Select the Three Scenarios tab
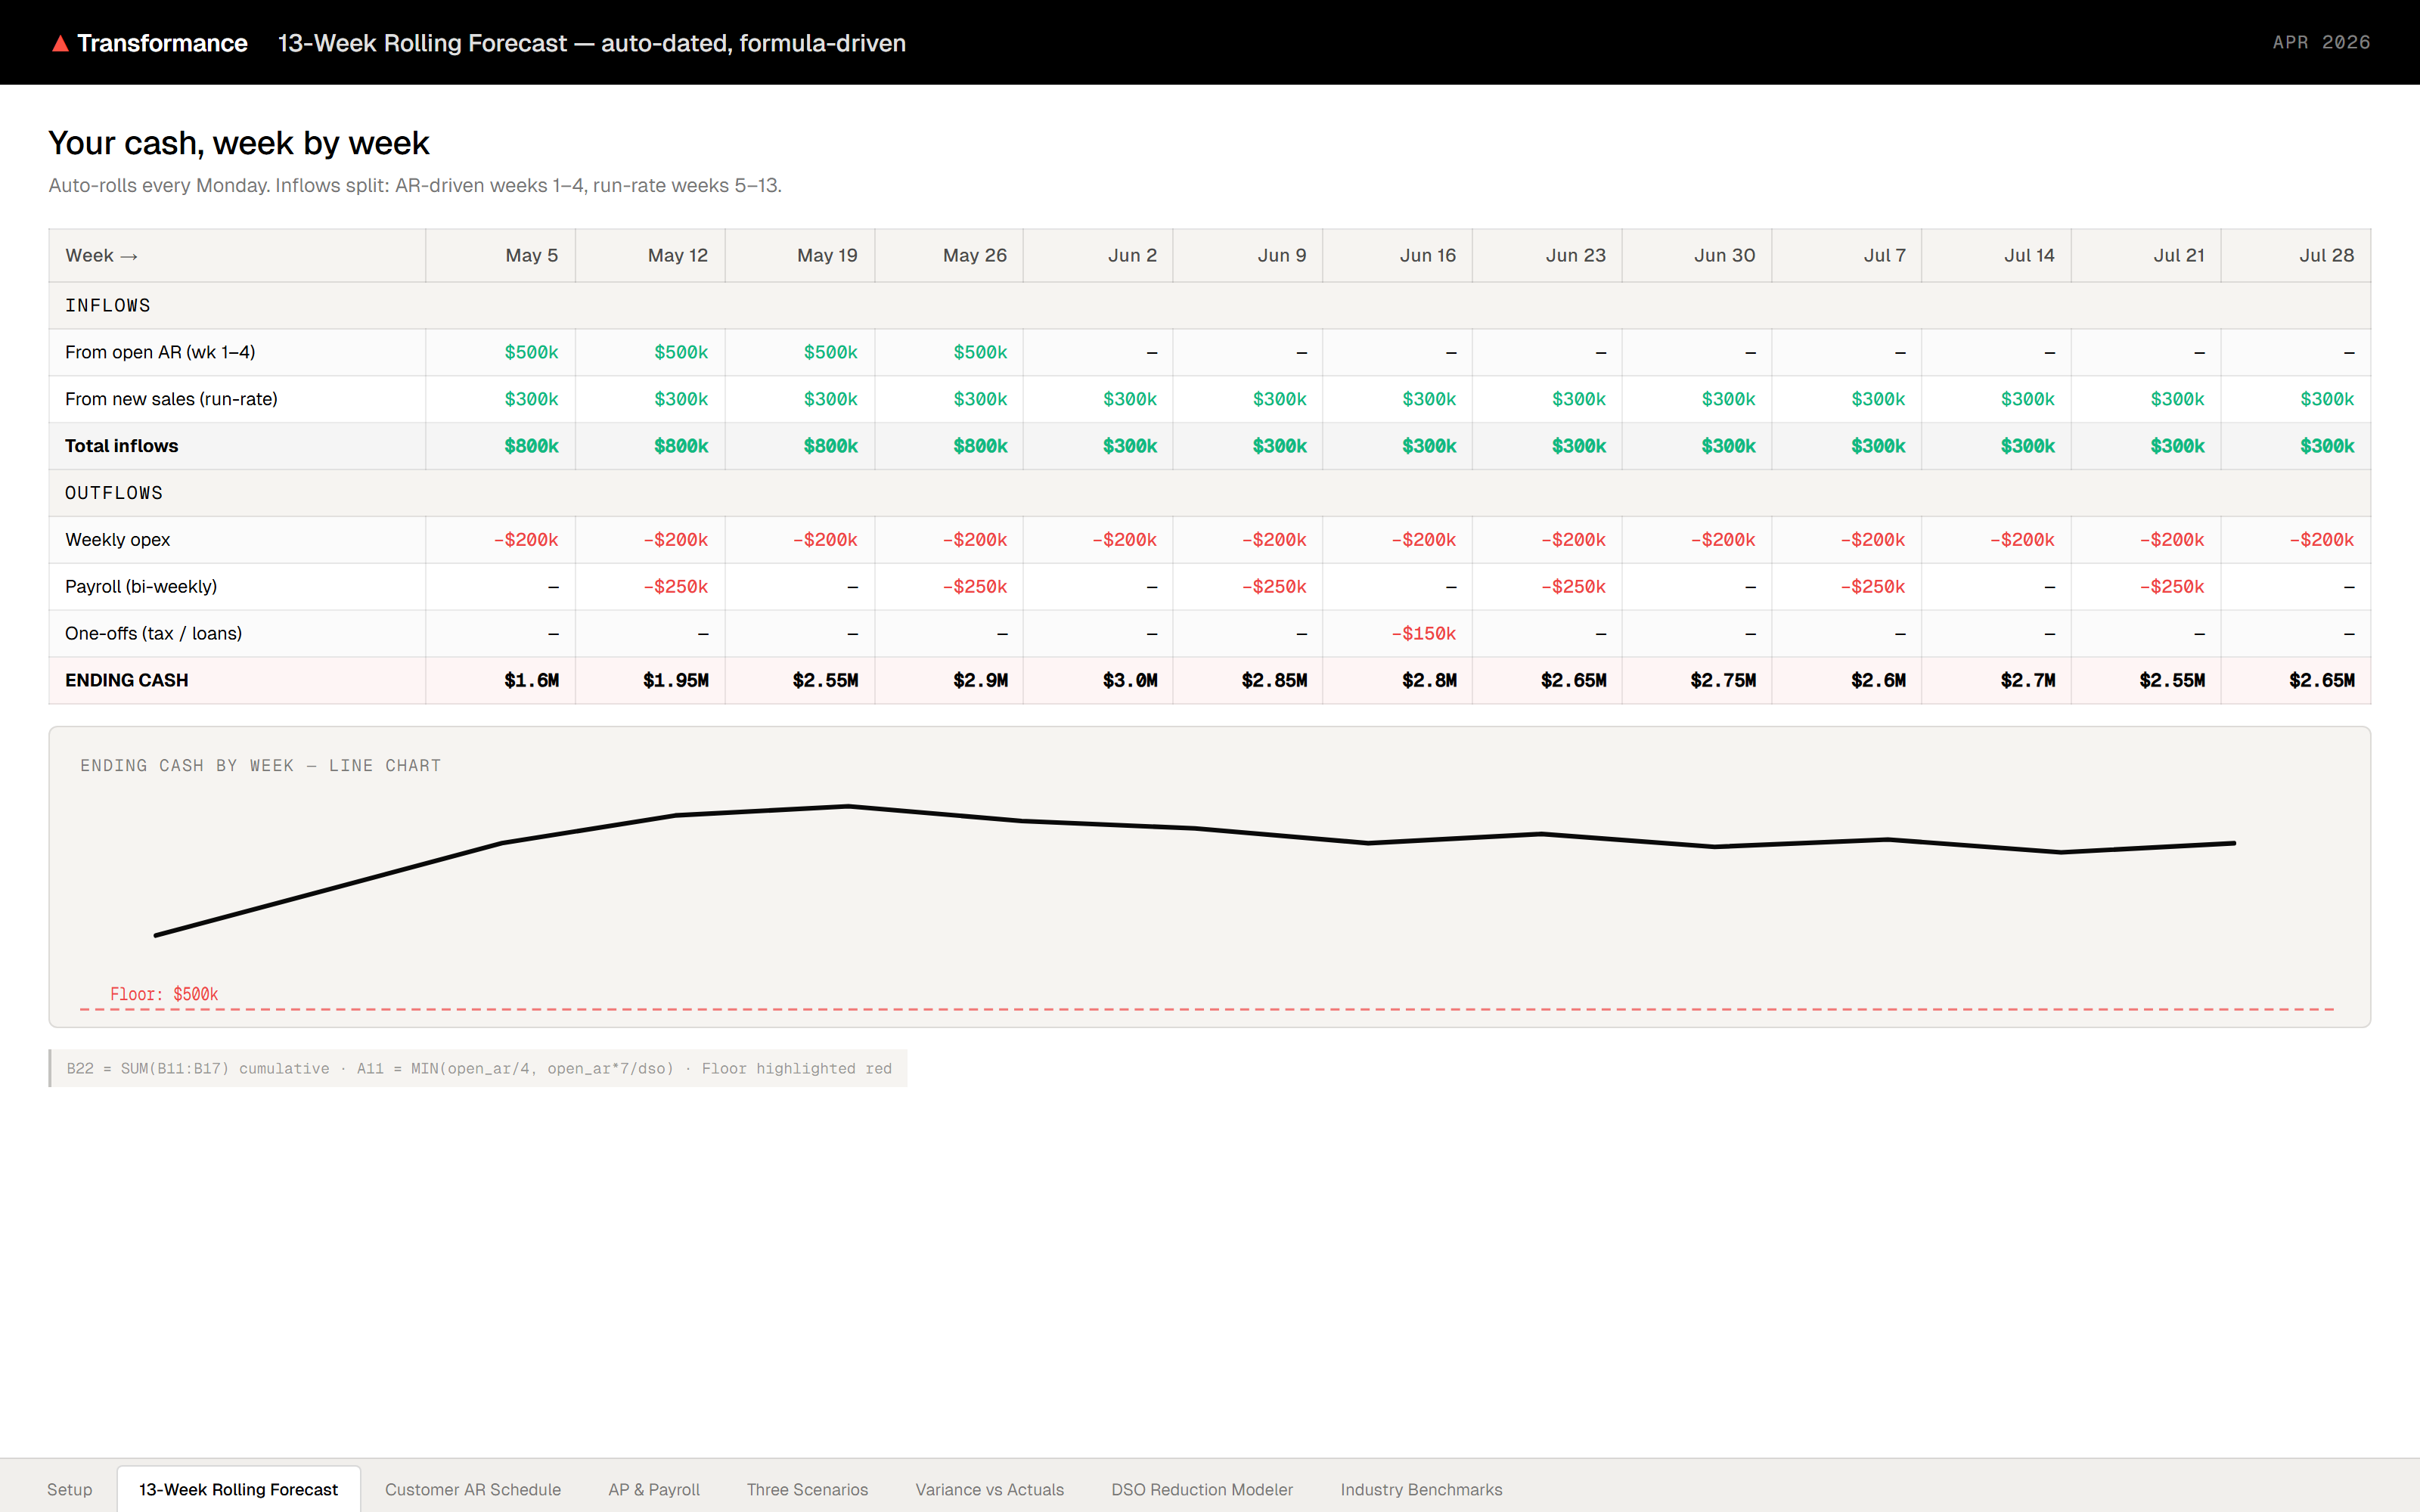2420x1512 pixels. [806, 1489]
